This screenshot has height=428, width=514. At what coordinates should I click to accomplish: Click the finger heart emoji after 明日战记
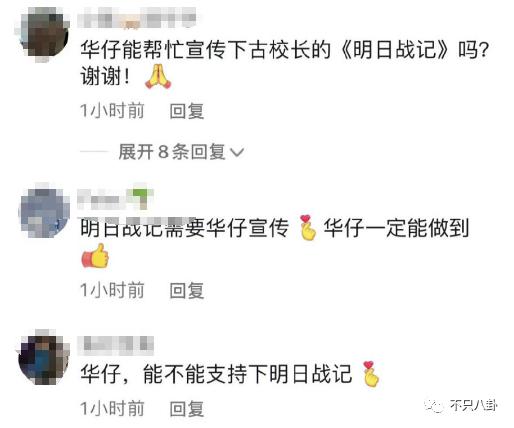pos(370,374)
